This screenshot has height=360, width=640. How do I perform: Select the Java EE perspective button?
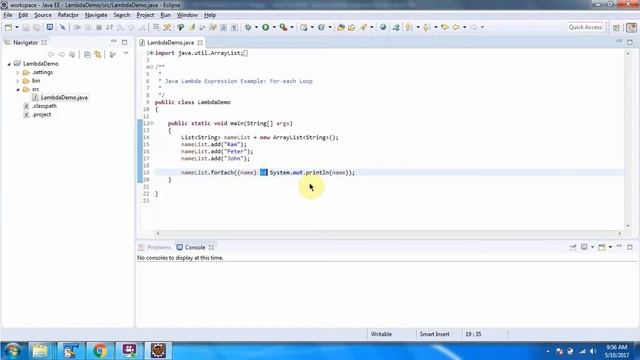pos(631,27)
